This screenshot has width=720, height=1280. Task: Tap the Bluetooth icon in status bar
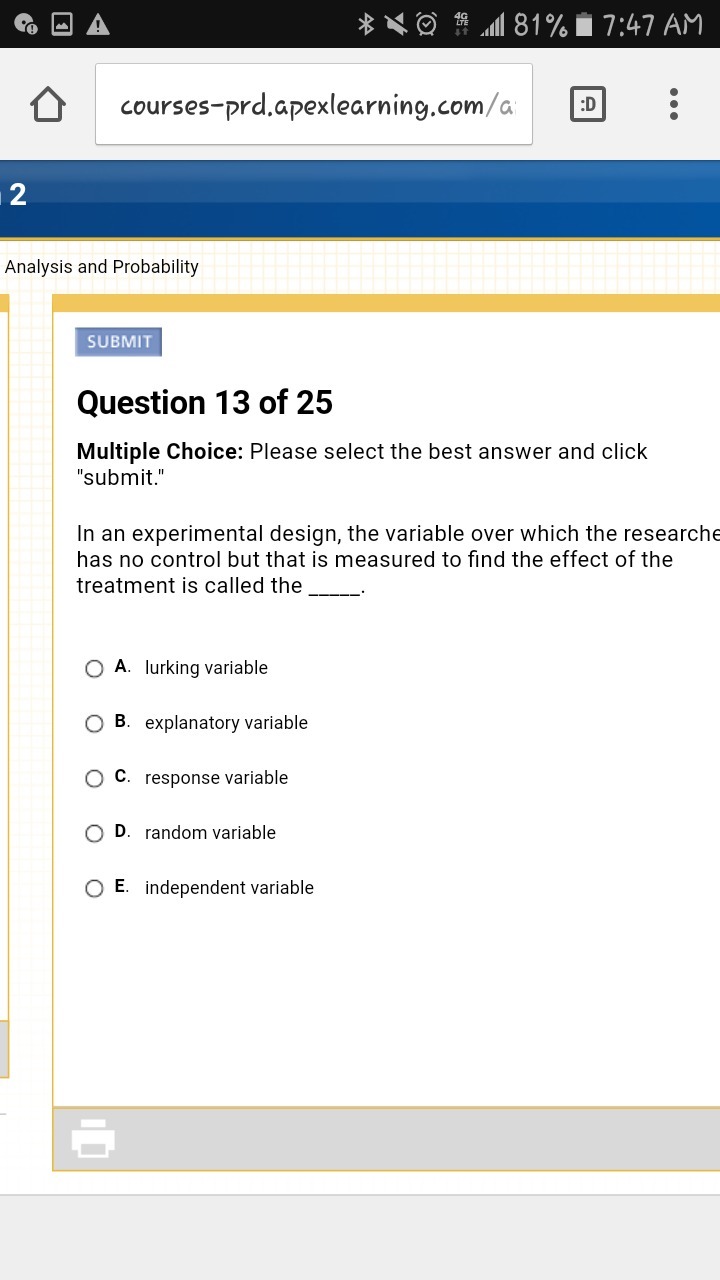click(366, 24)
